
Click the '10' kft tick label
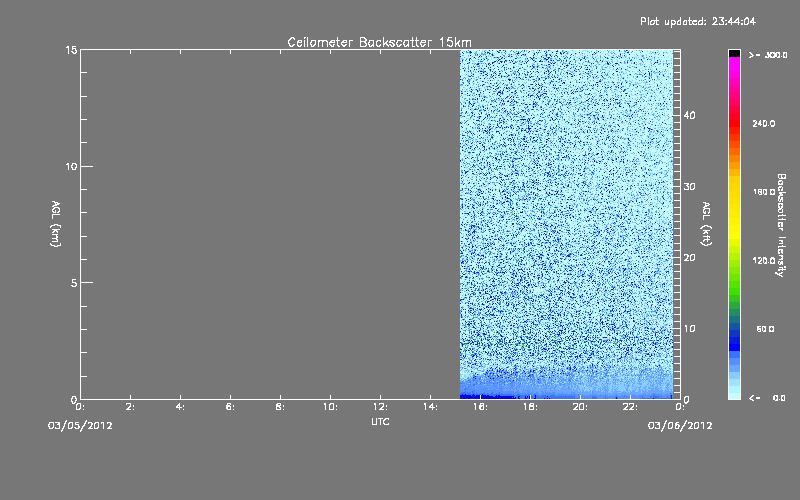tap(689, 329)
